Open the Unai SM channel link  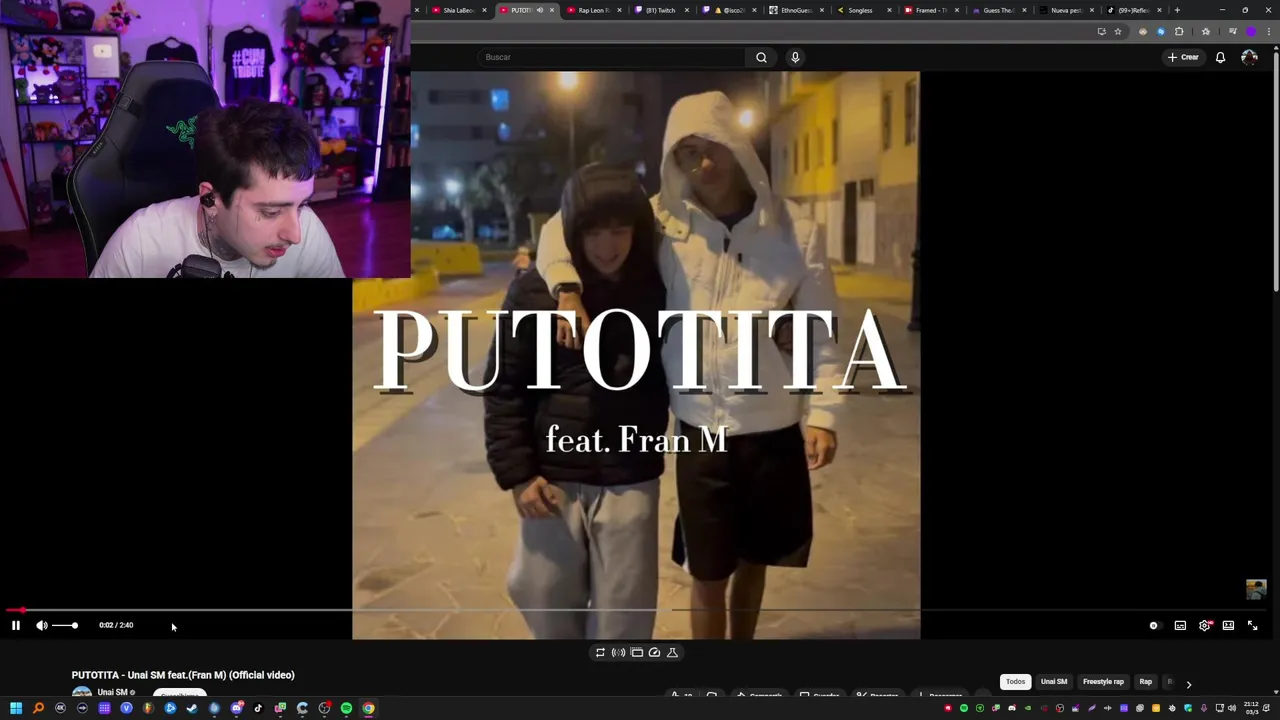pyautogui.click(x=112, y=692)
